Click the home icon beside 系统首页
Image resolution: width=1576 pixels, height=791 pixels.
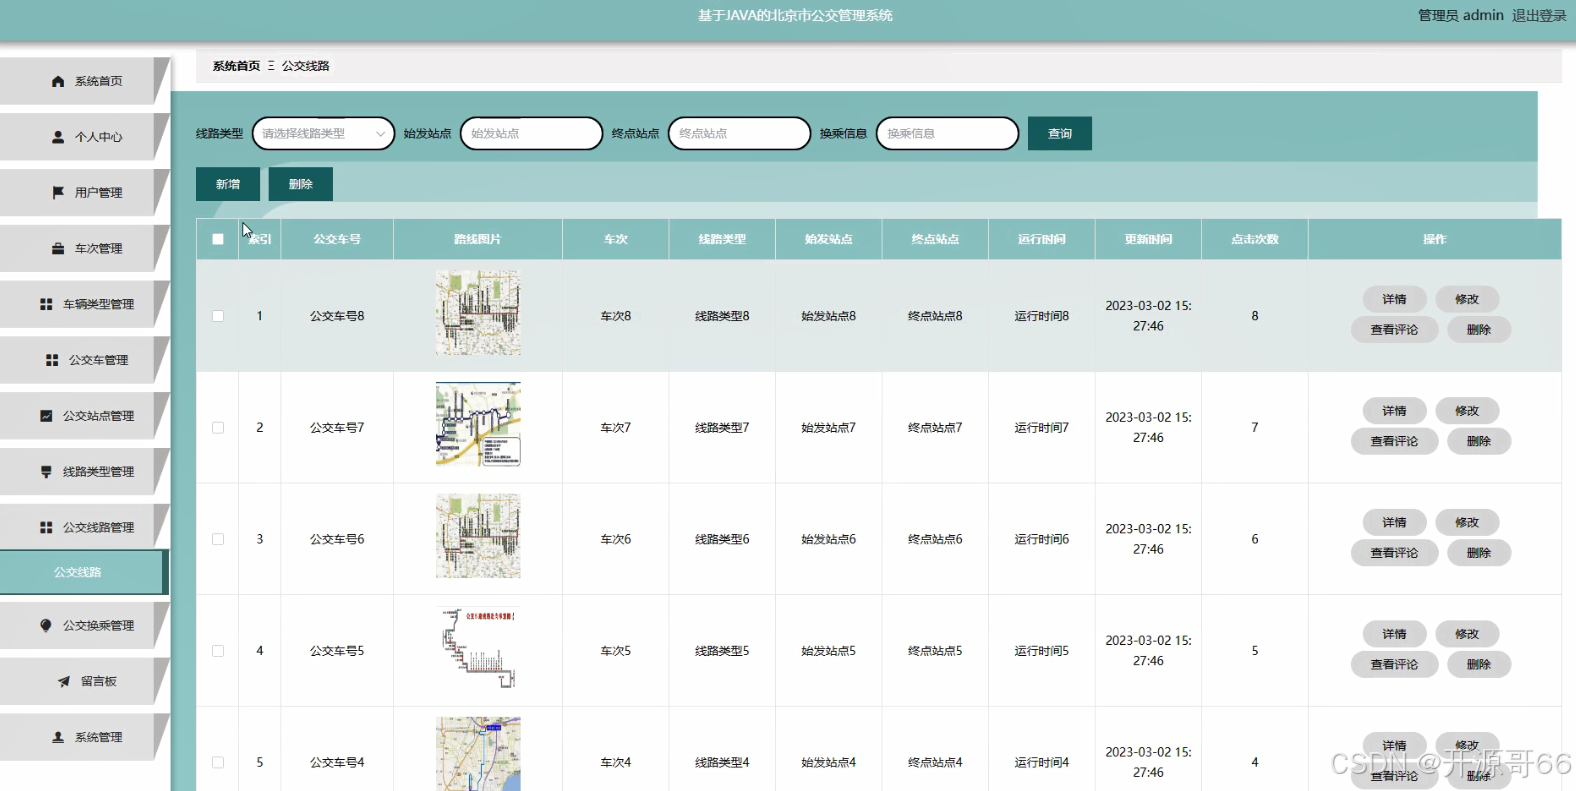pyautogui.click(x=58, y=81)
